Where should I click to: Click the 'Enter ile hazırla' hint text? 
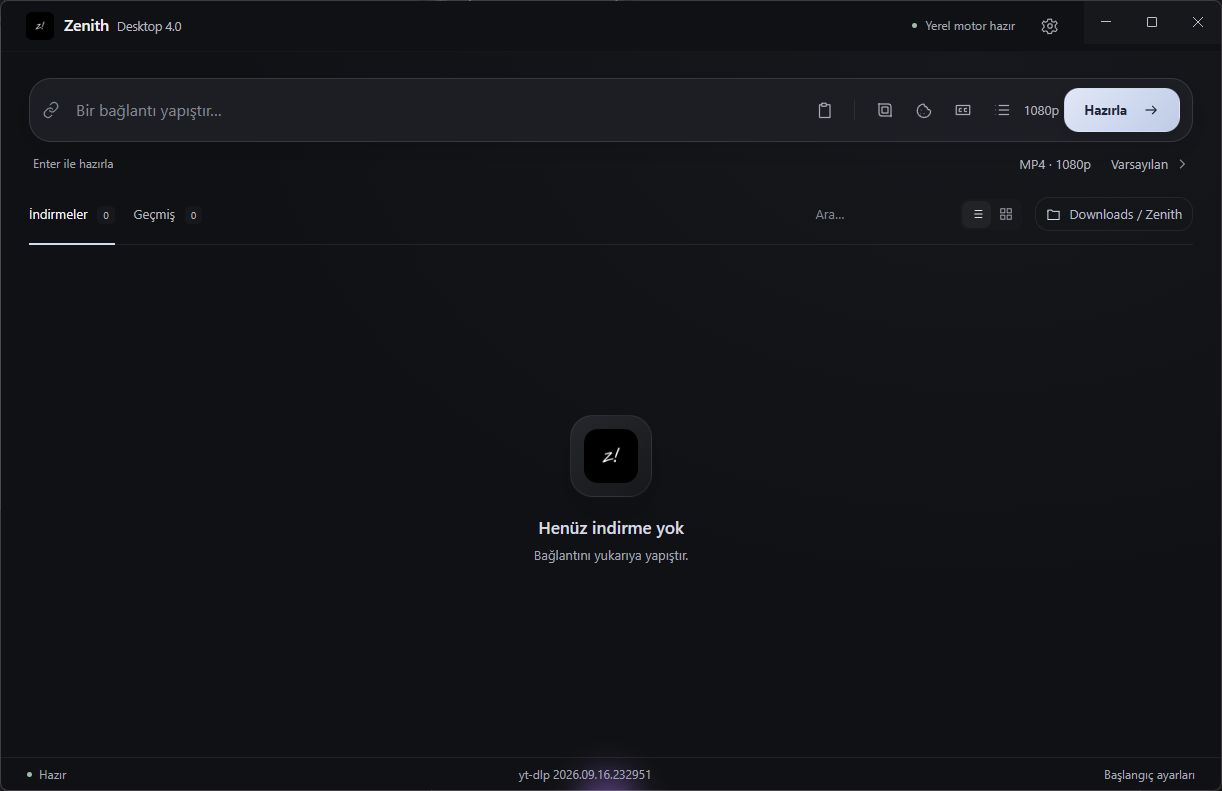pyautogui.click(x=73, y=164)
